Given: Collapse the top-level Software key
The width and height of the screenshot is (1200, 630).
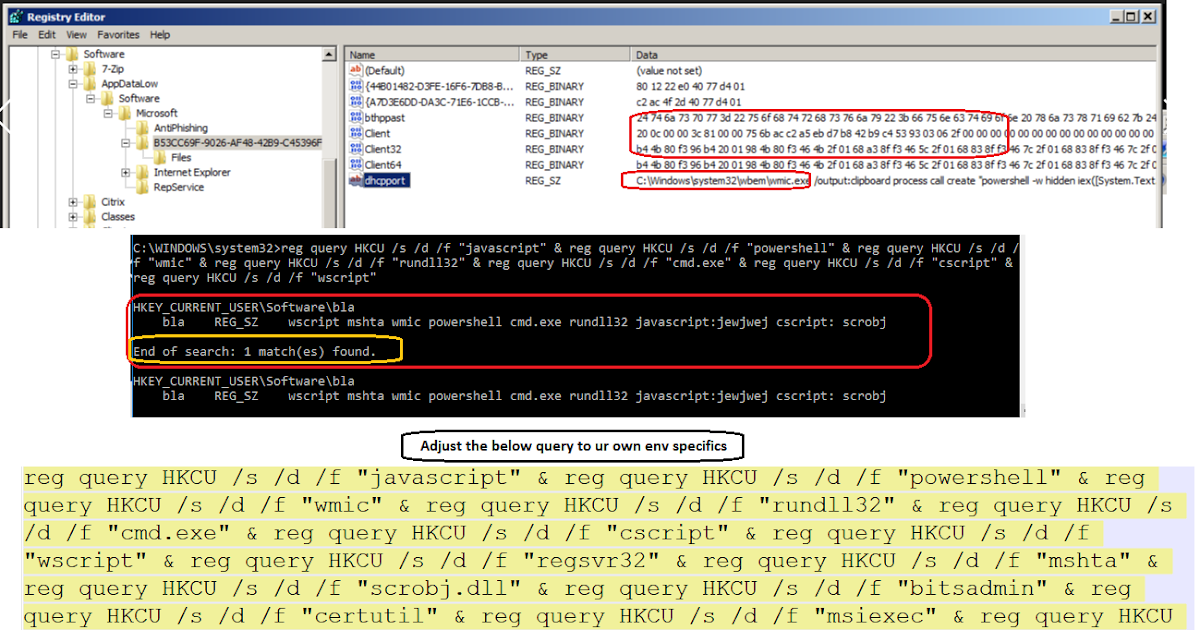Looking at the screenshot, I should pyautogui.click(x=56, y=54).
